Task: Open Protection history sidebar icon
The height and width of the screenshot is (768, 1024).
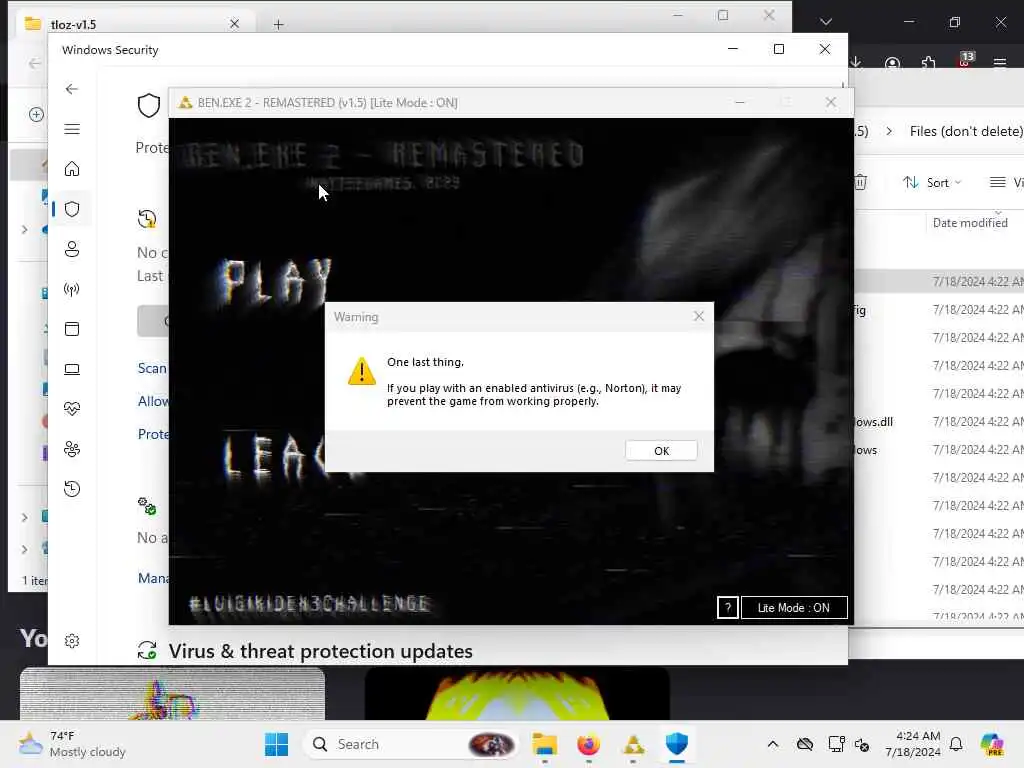Action: 72,489
